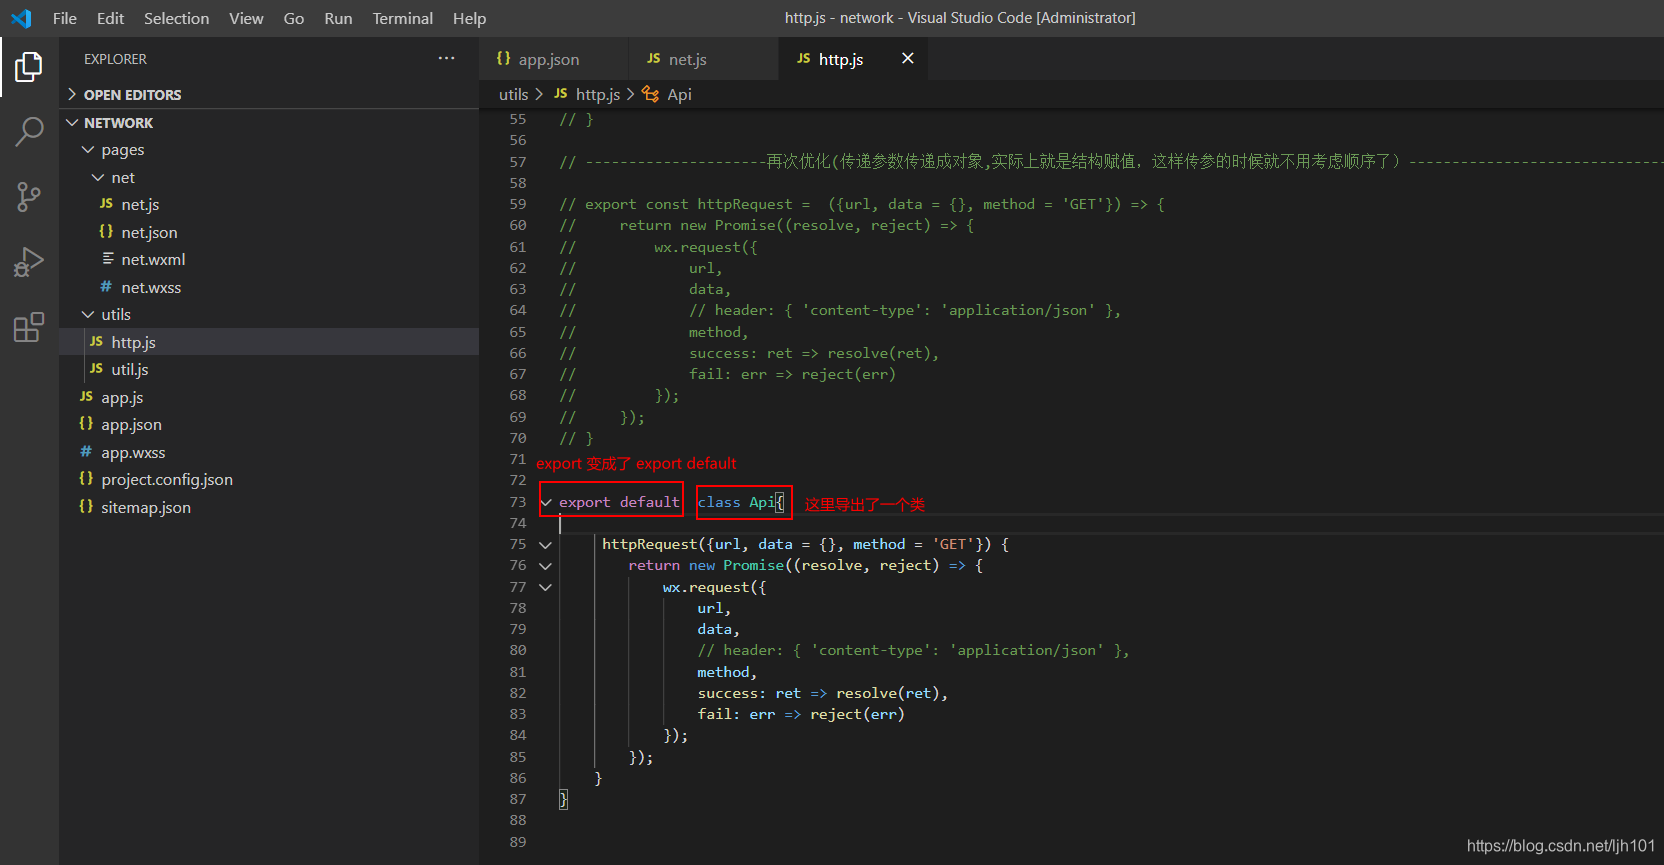Open Explorer more actions ellipsis menu
The width and height of the screenshot is (1664, 865).
(x=446, y=59)
